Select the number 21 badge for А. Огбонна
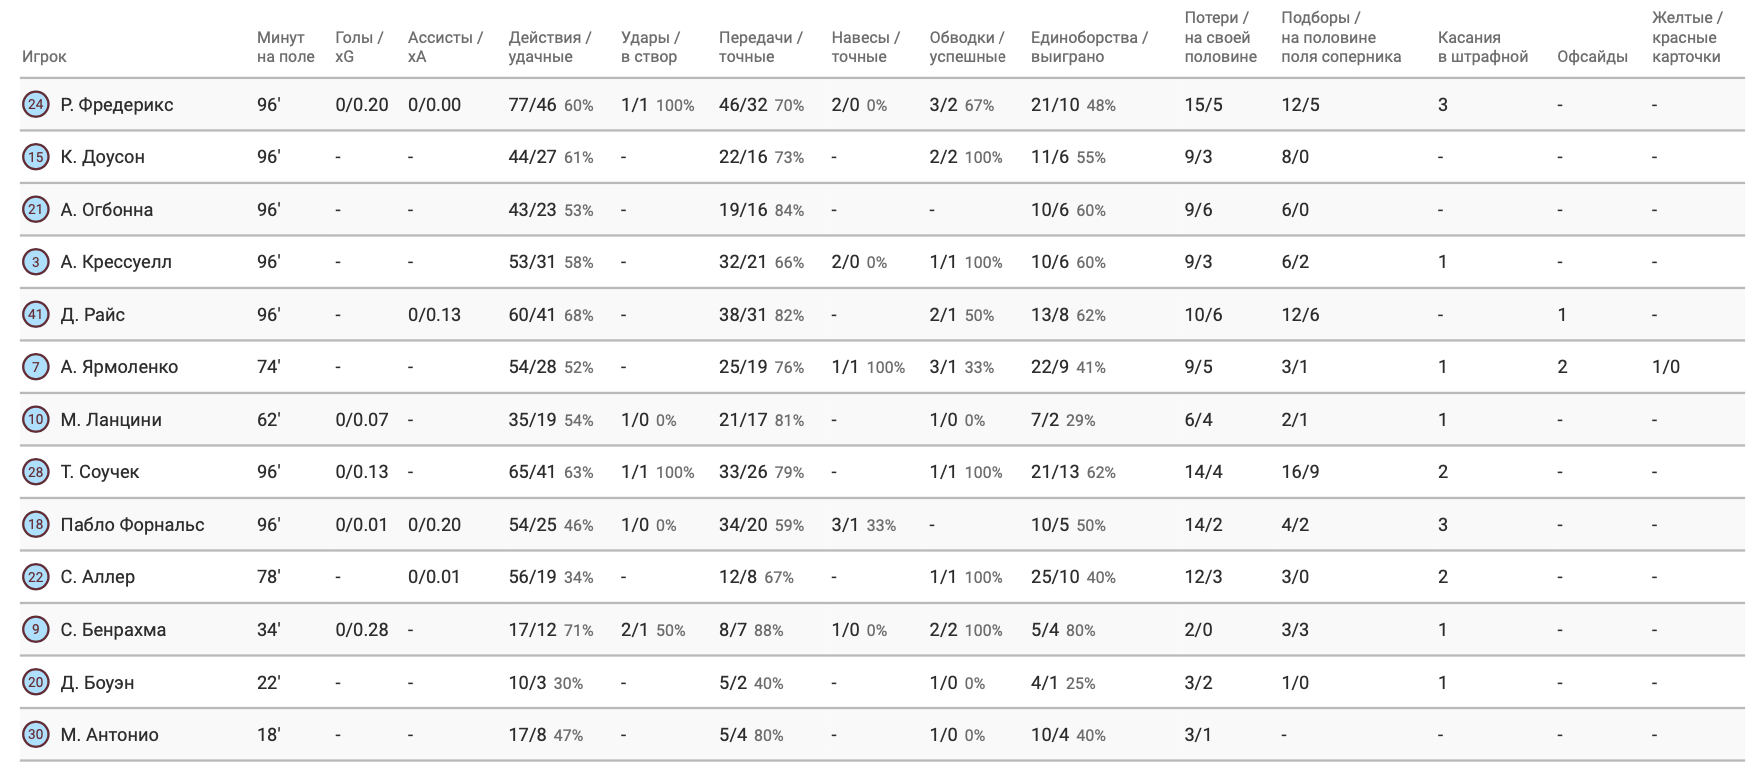1750x762 pixels. 36,209
